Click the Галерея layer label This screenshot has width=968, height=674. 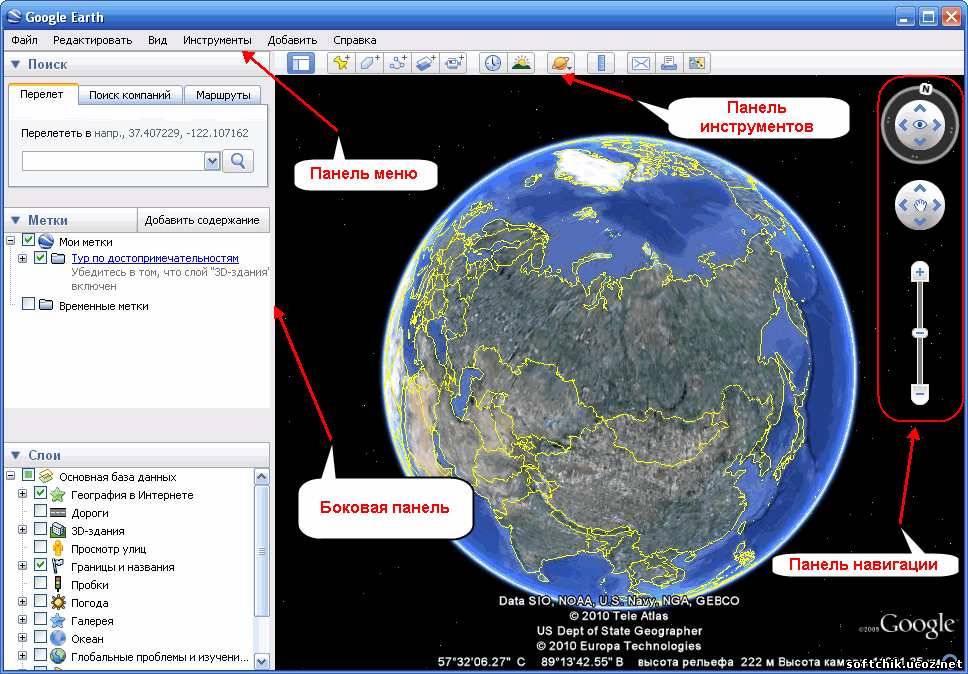92,621
